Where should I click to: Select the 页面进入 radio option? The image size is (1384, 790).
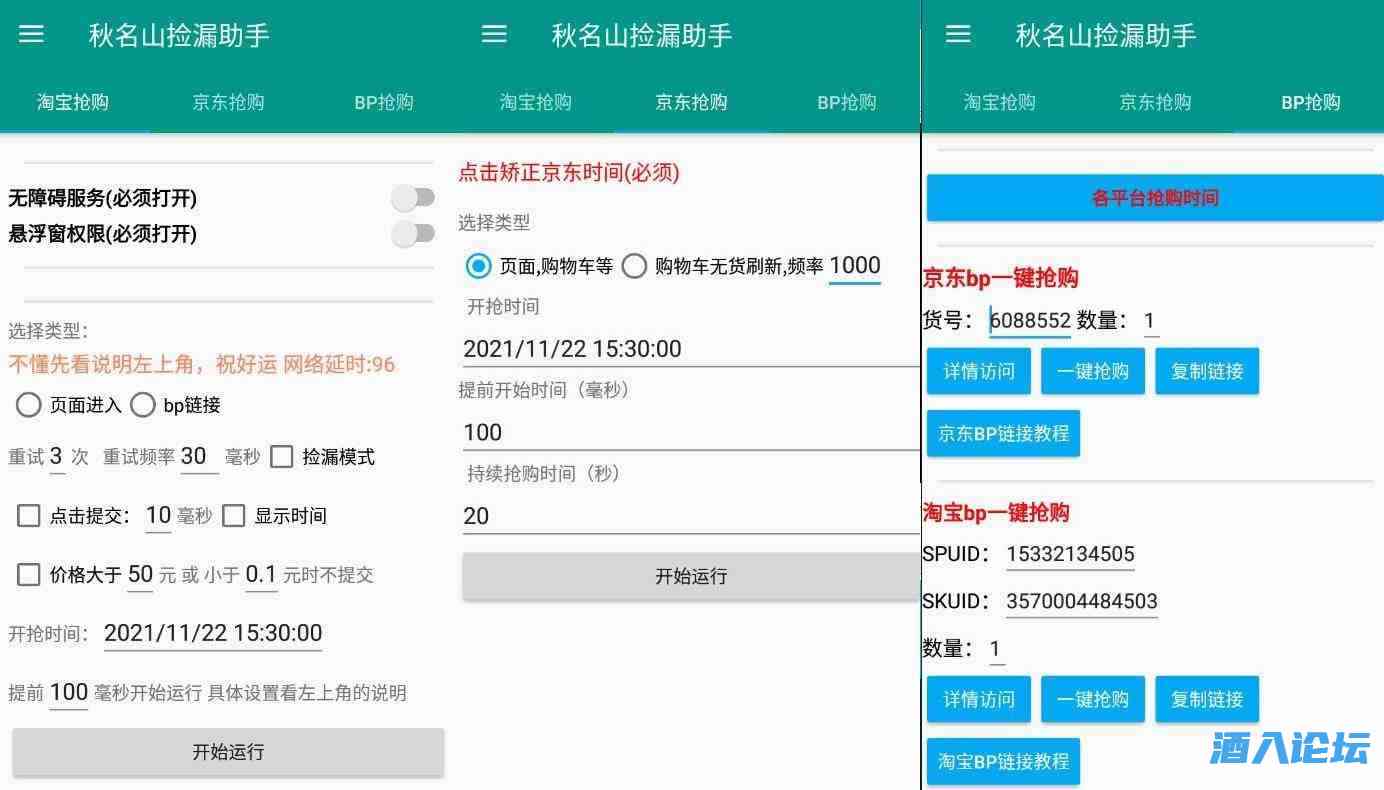tap(29, 405)
